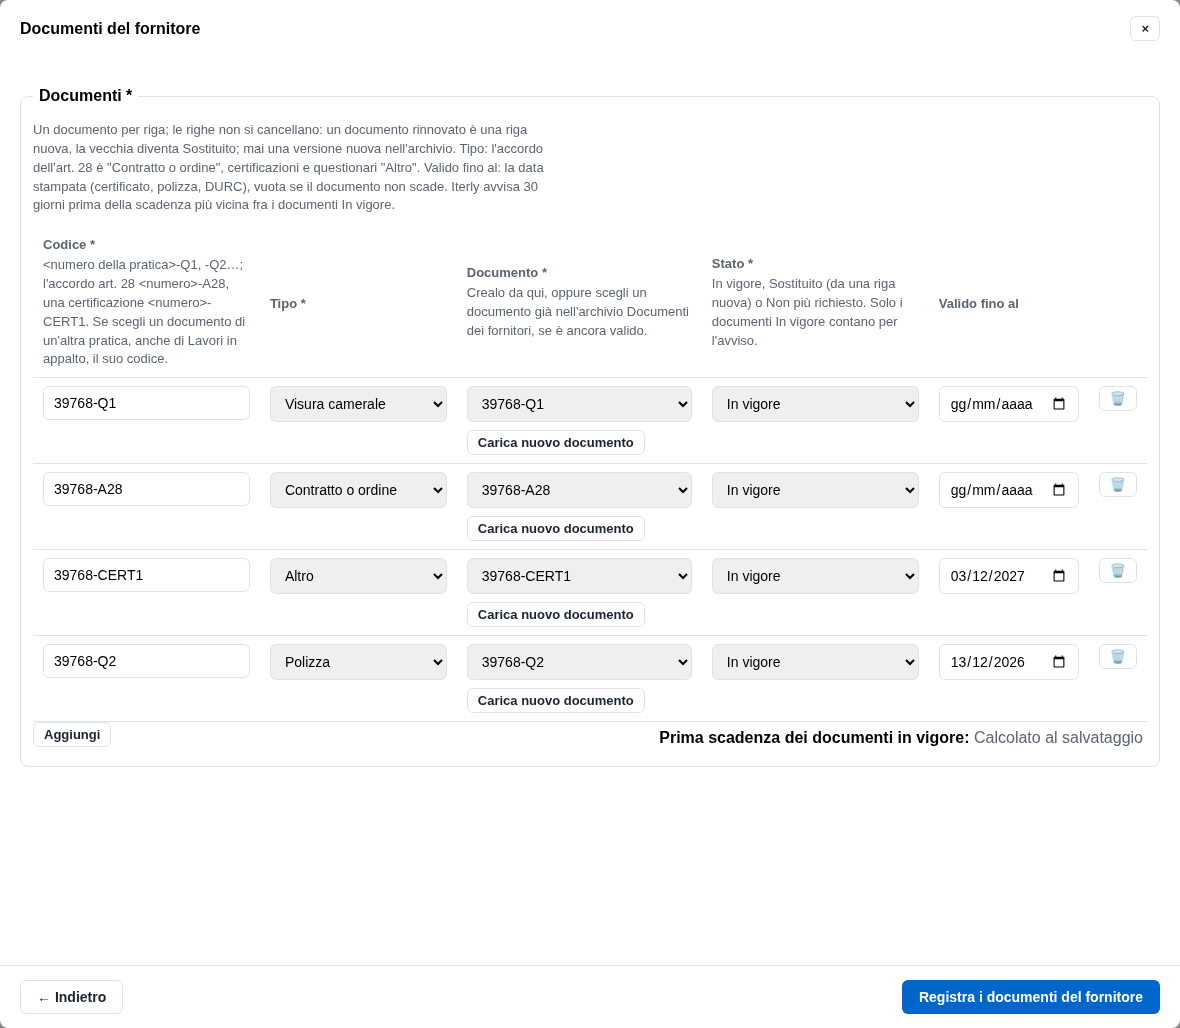
Task: Close the Documenti del fornitore dialog
Action: tap(1145, 29)
